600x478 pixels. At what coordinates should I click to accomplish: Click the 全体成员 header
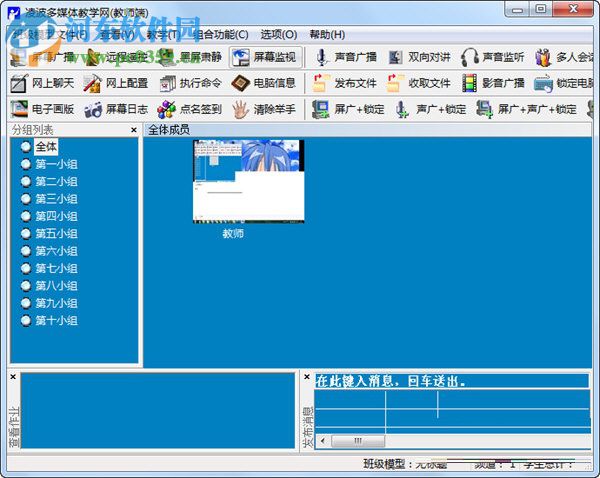[169, 130]
